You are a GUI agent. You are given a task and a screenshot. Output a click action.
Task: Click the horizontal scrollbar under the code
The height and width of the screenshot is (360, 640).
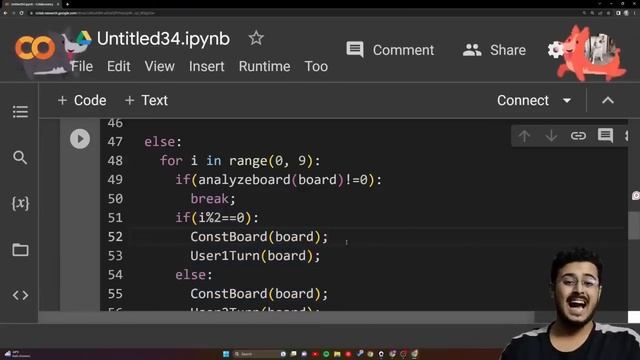pyautogui.click(x=286, y=317)
